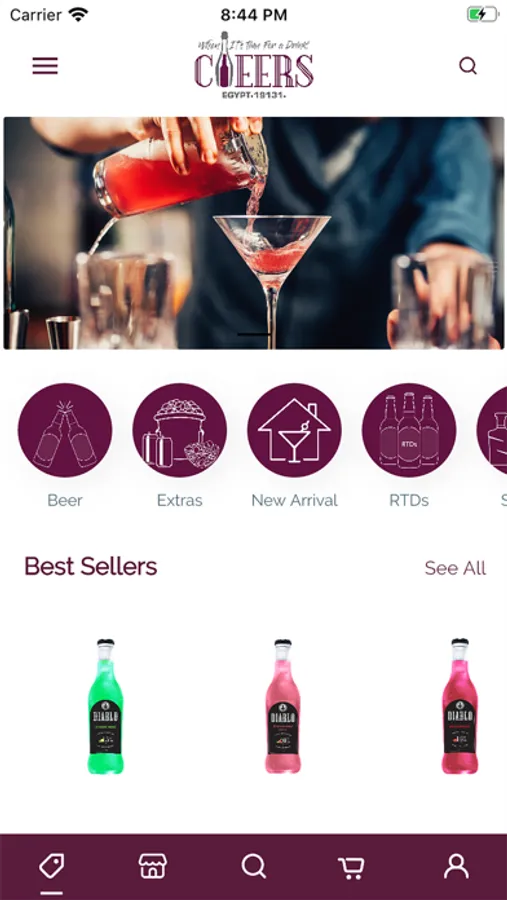Switch to the profile tab
The height and width of the screenshot is (900, 507).
(456, 867)
